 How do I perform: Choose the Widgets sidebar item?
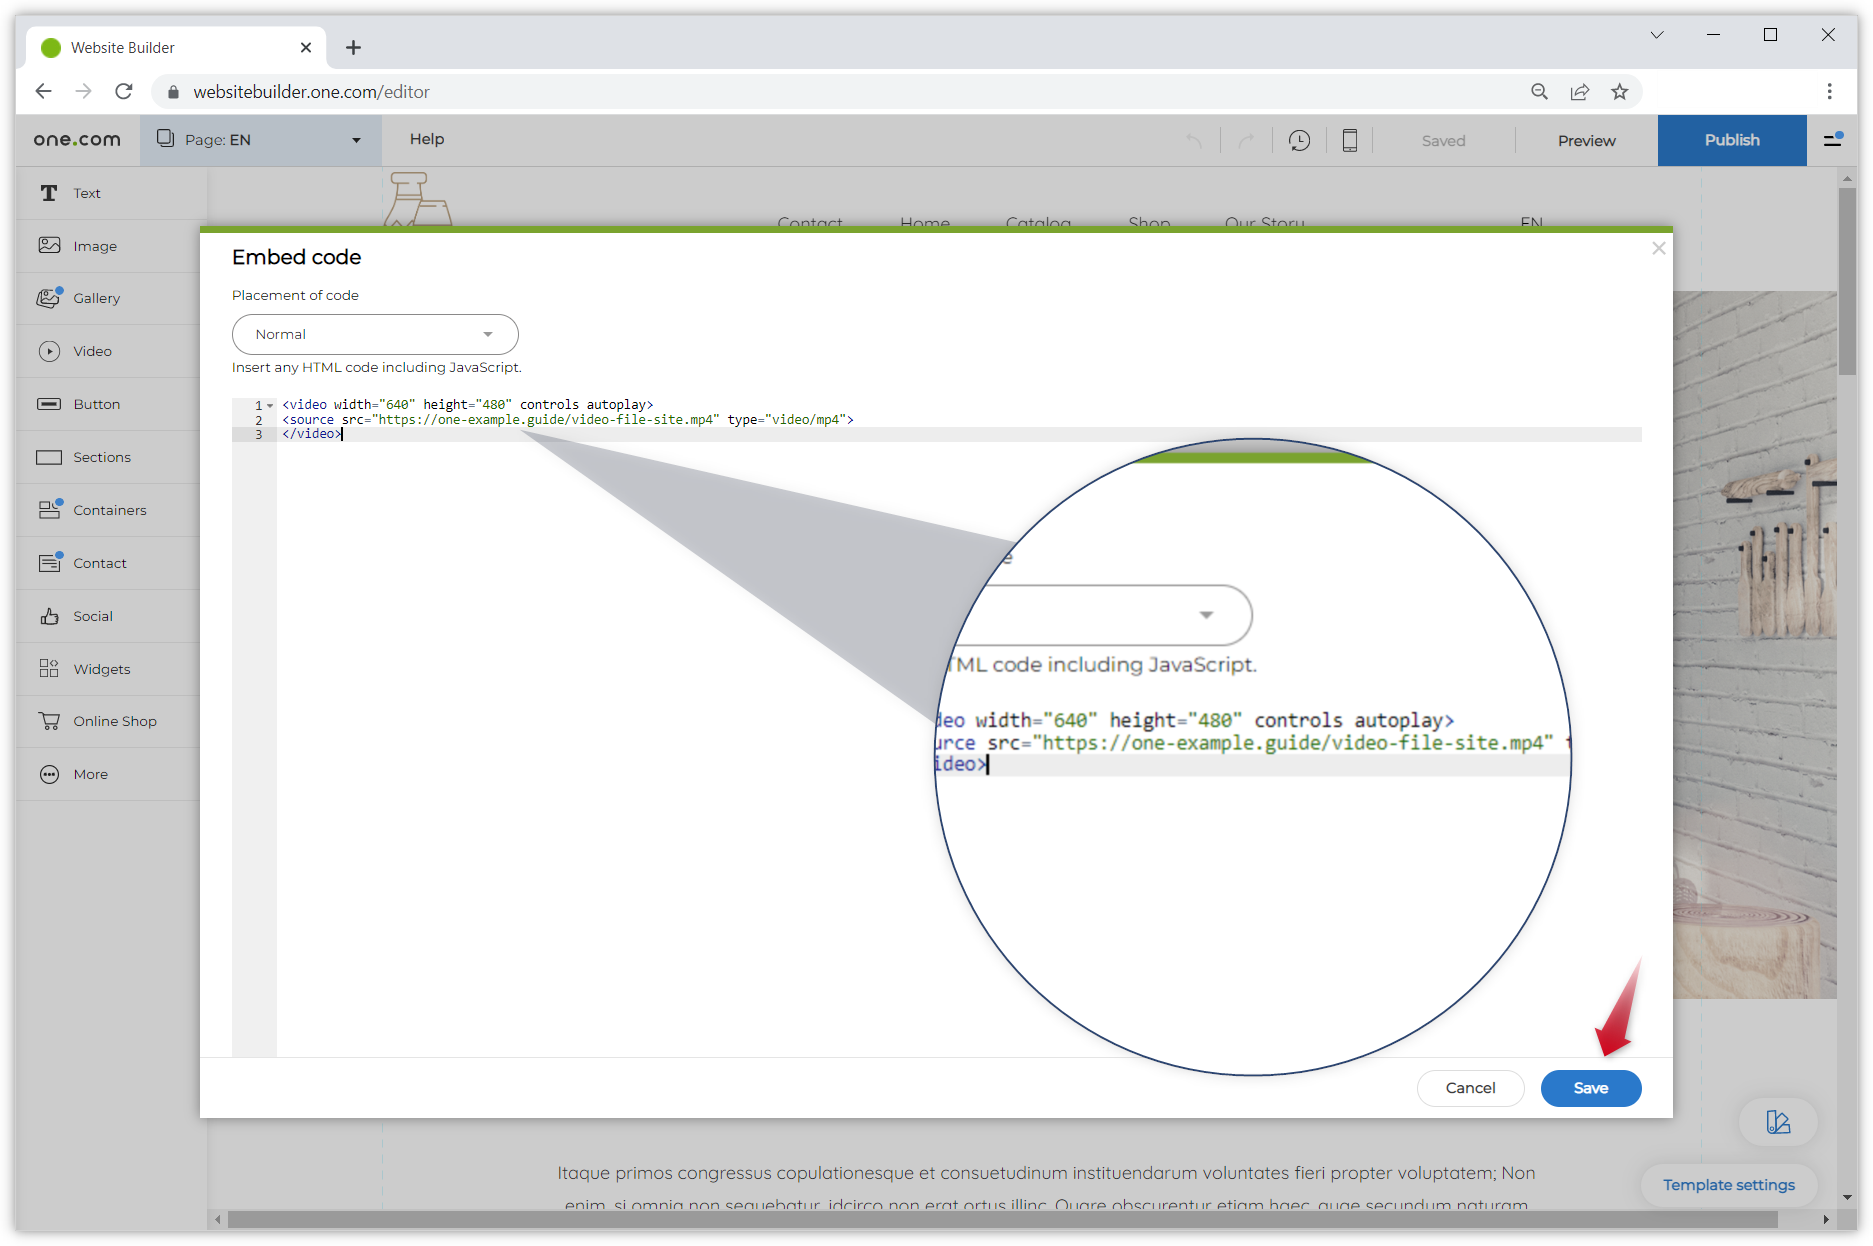point(101,669)
